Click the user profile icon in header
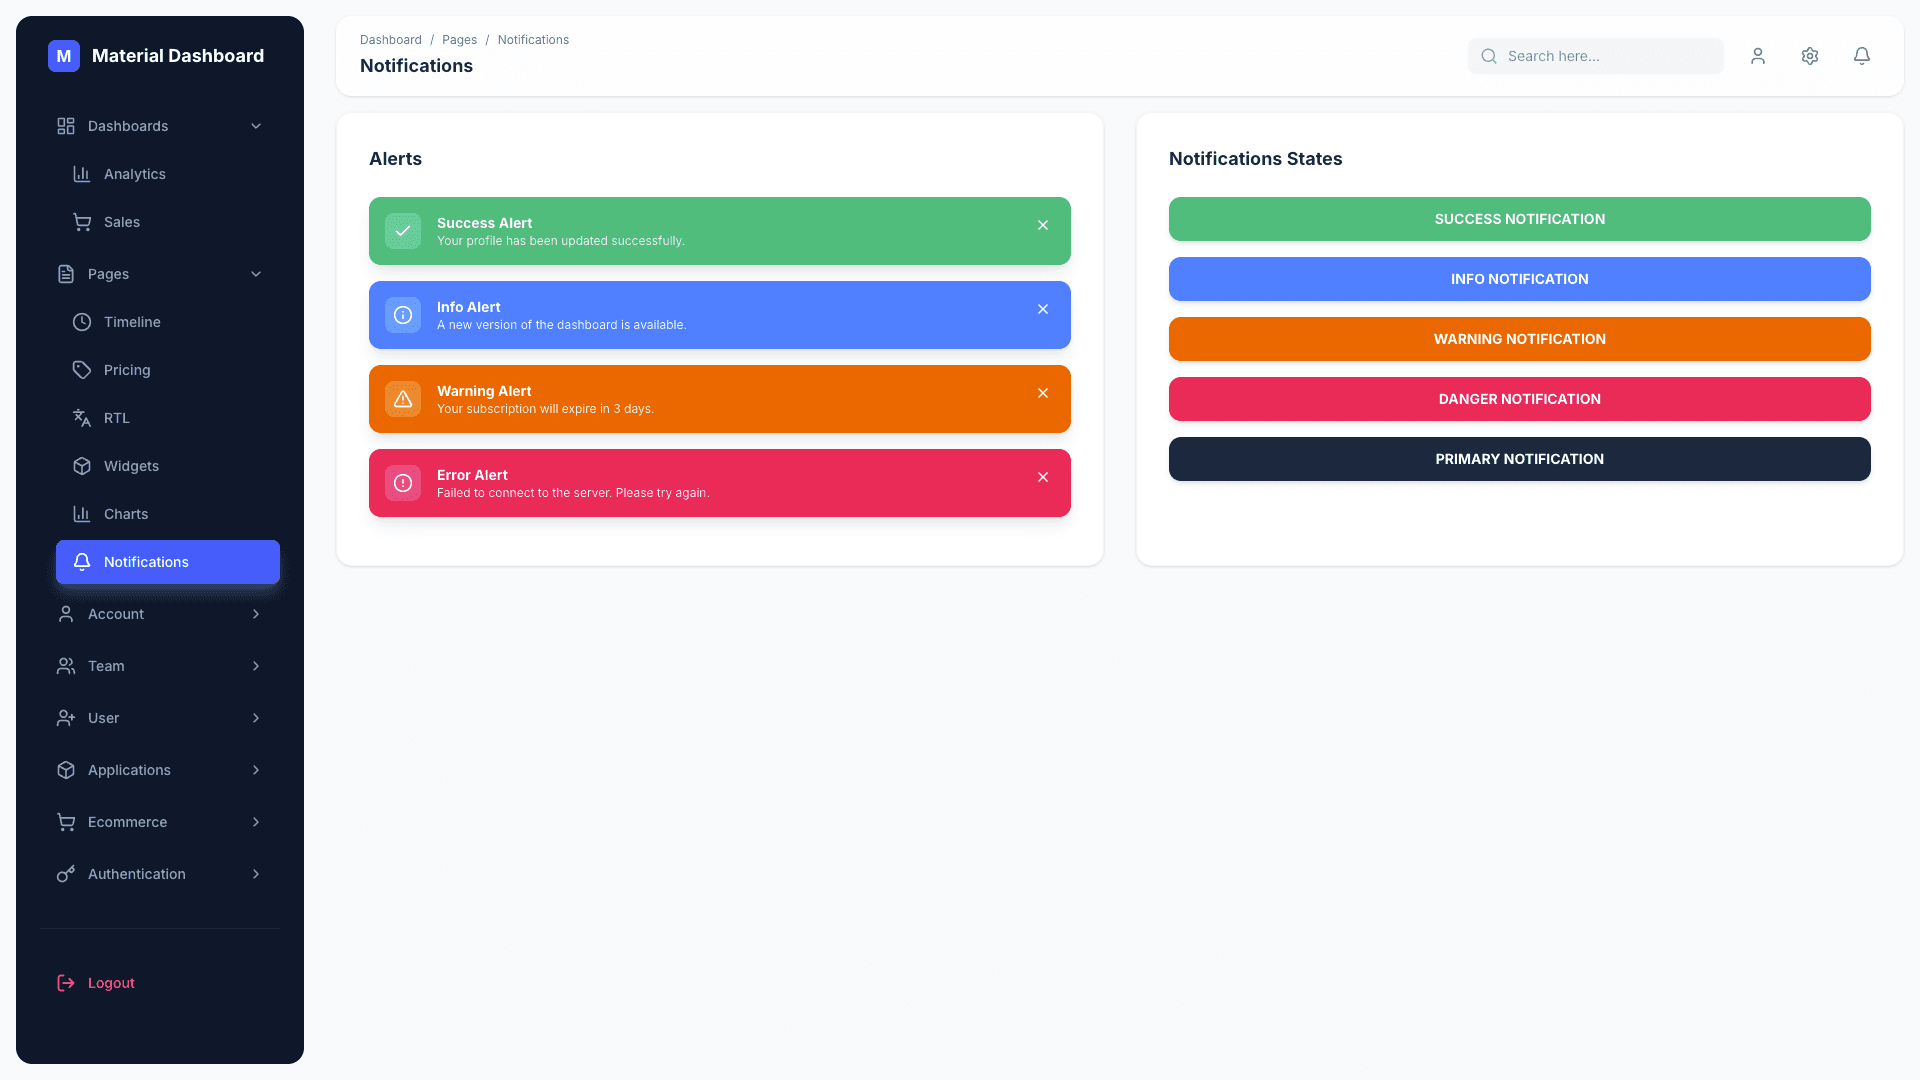This screenshot has height=1080, width=1920. [x=1757, y=56]
